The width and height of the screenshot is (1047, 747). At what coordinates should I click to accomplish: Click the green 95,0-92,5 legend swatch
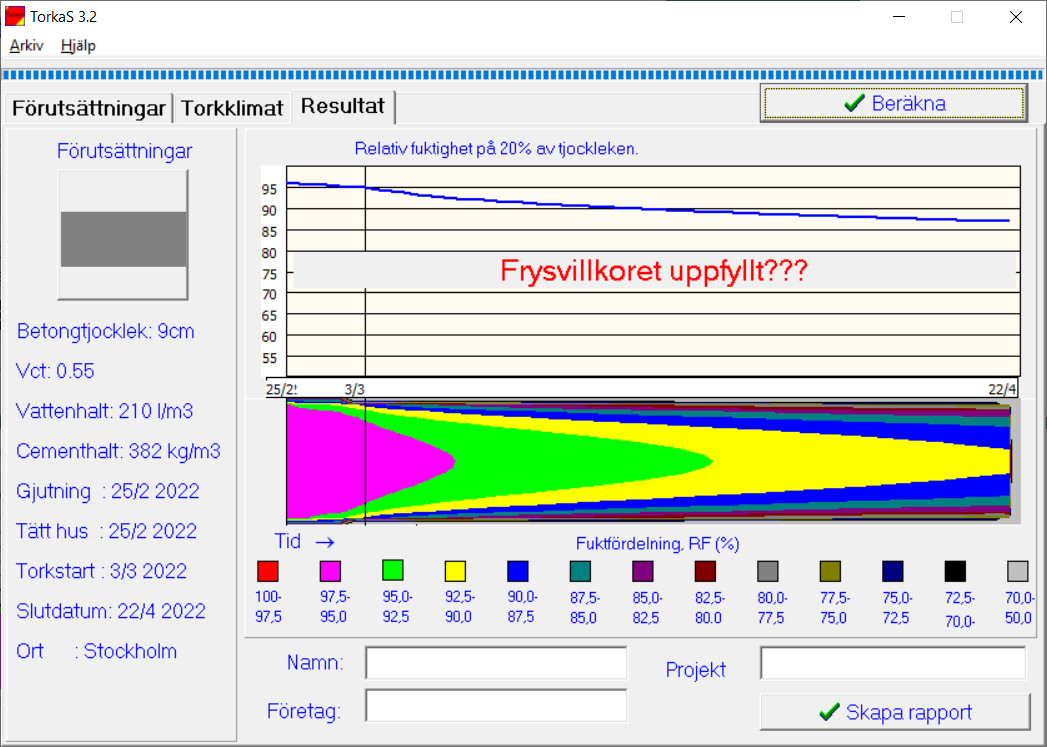(x=393, y=570)
